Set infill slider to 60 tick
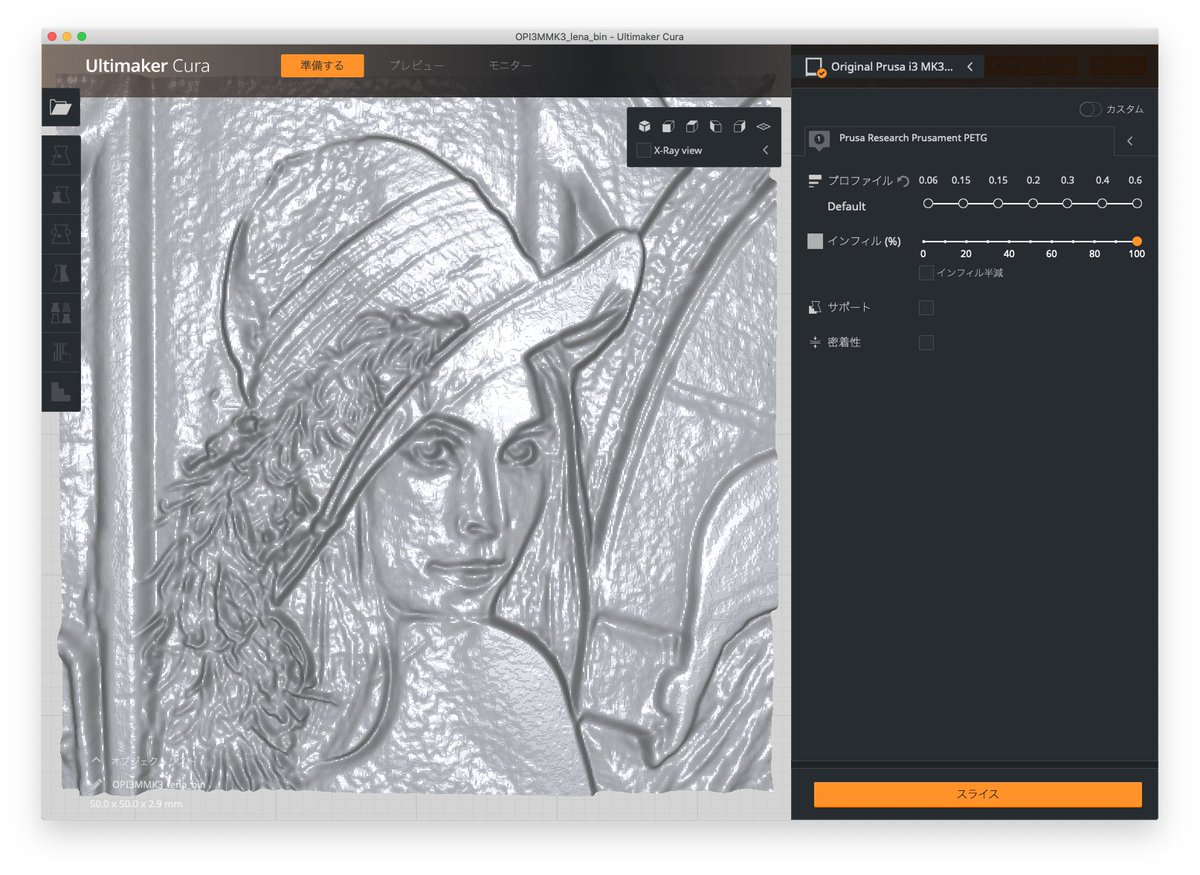This screenshot has width=1200, height=875. click(x=1052, y=241)
